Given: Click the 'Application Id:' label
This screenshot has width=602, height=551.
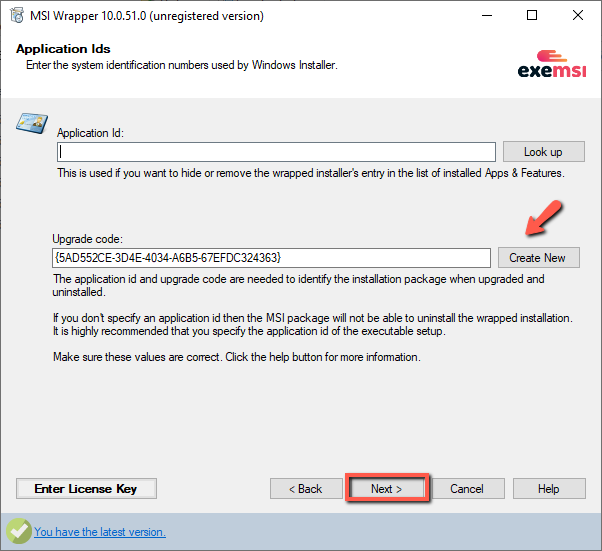Looking at the screenshot, I should coord(91,133).
